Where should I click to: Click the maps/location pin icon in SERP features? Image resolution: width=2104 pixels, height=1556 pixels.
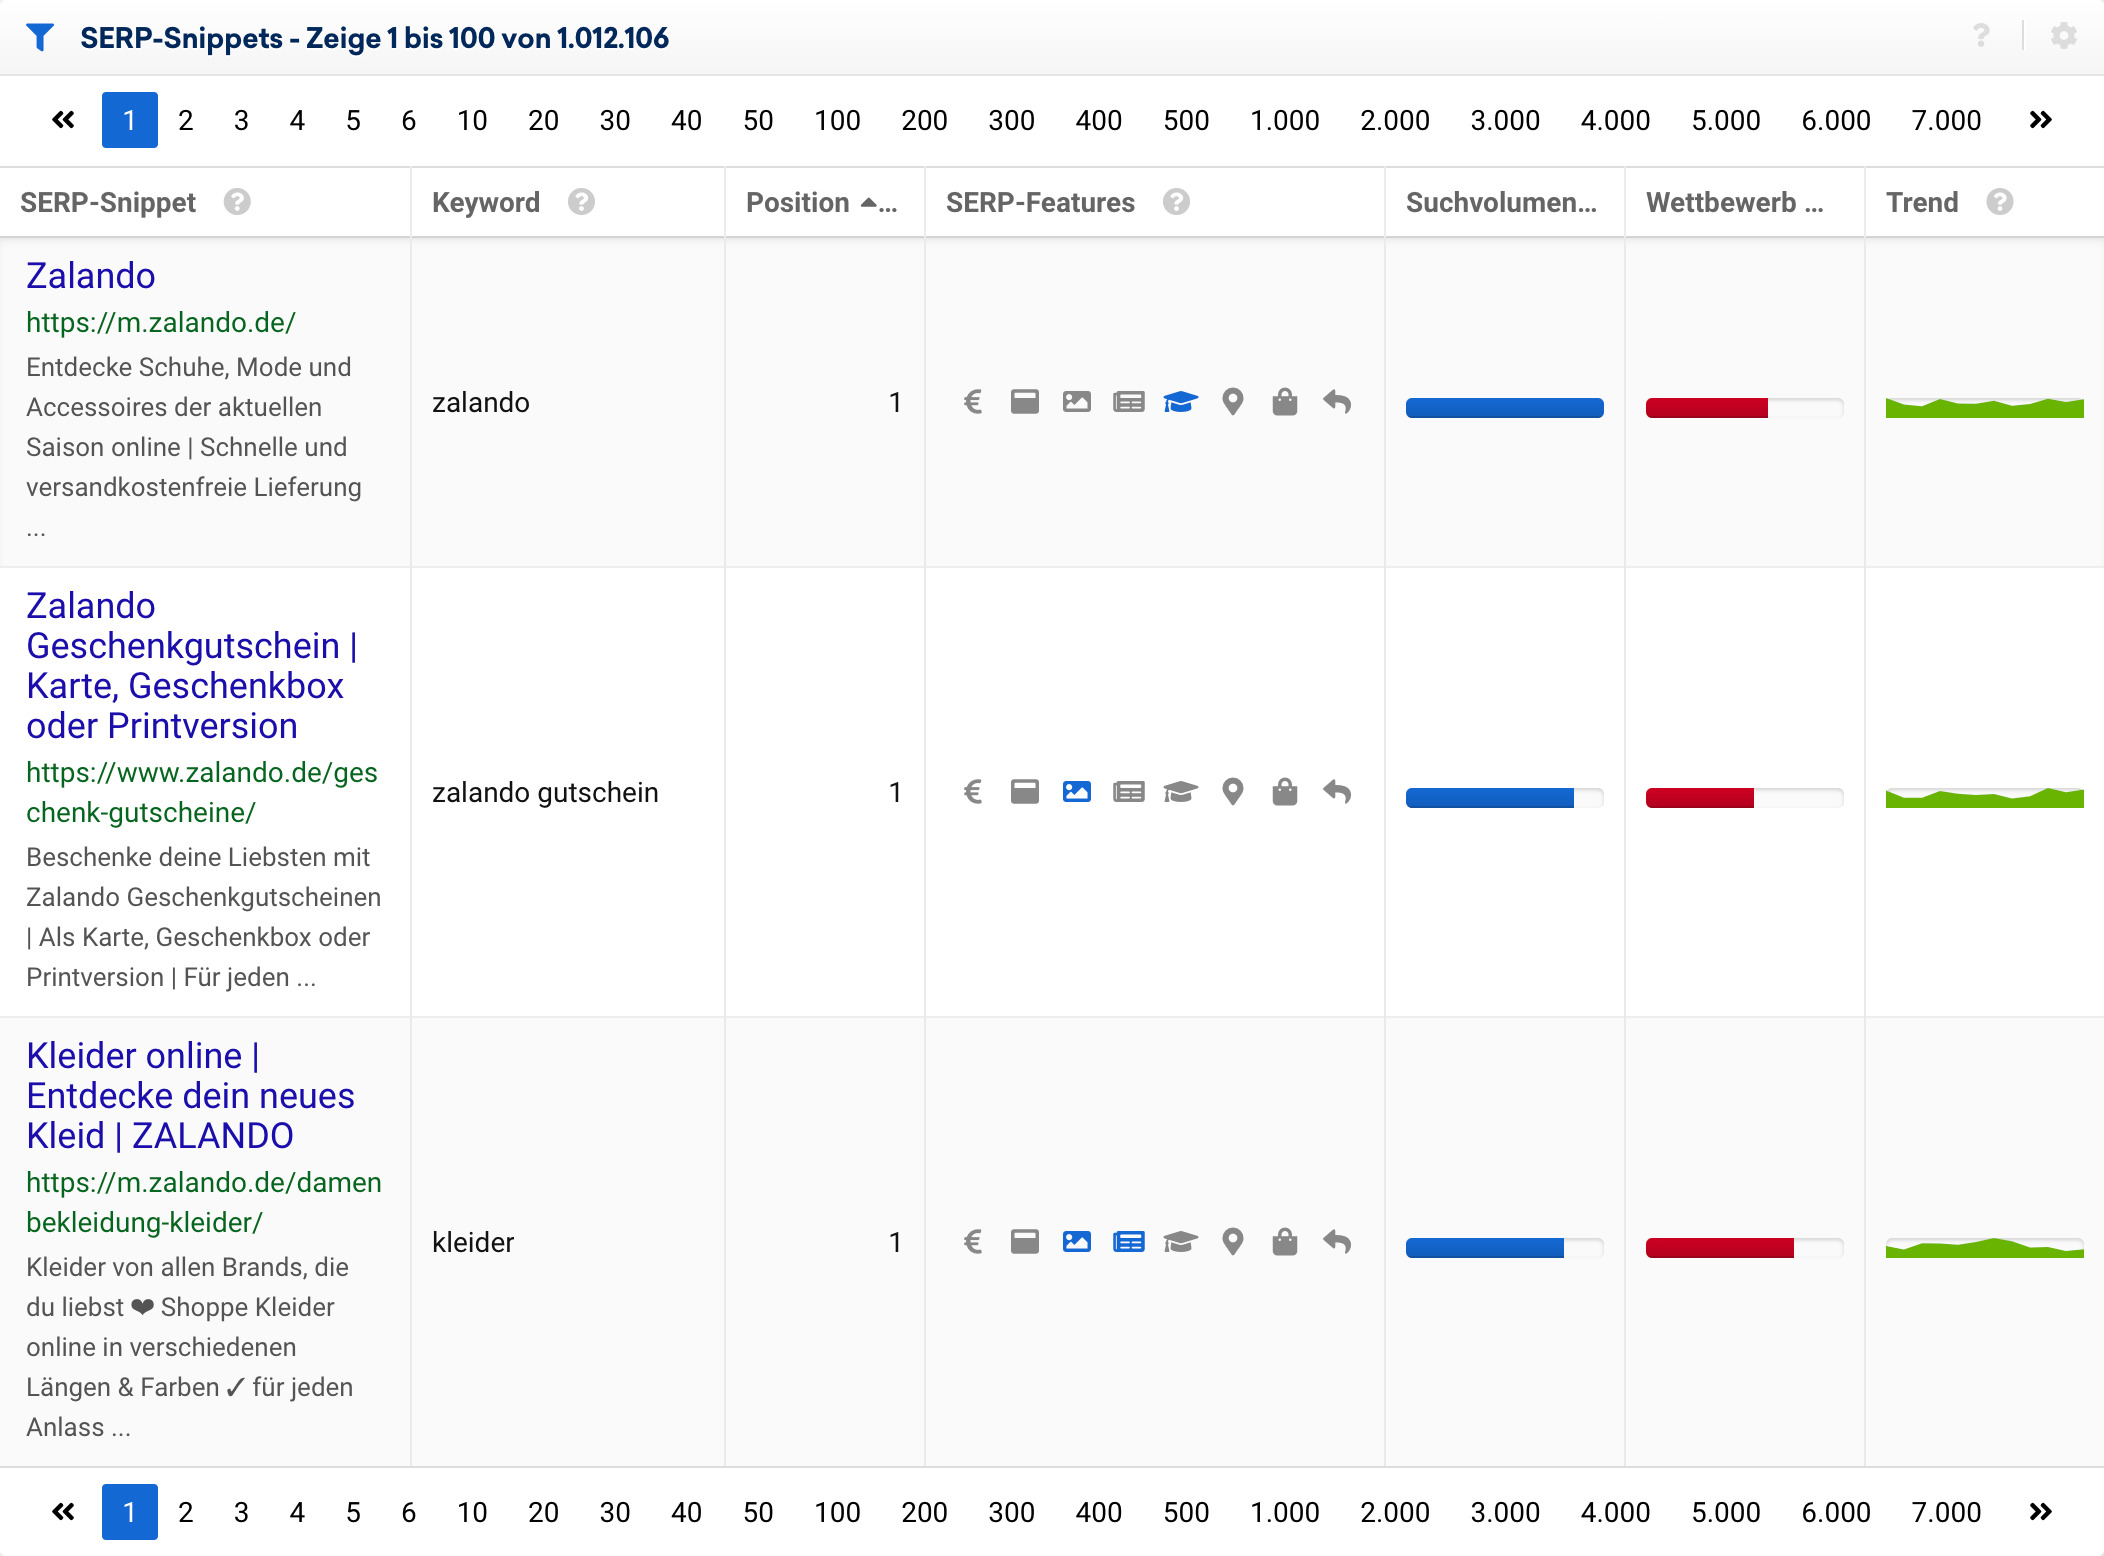pos(1233,400)
